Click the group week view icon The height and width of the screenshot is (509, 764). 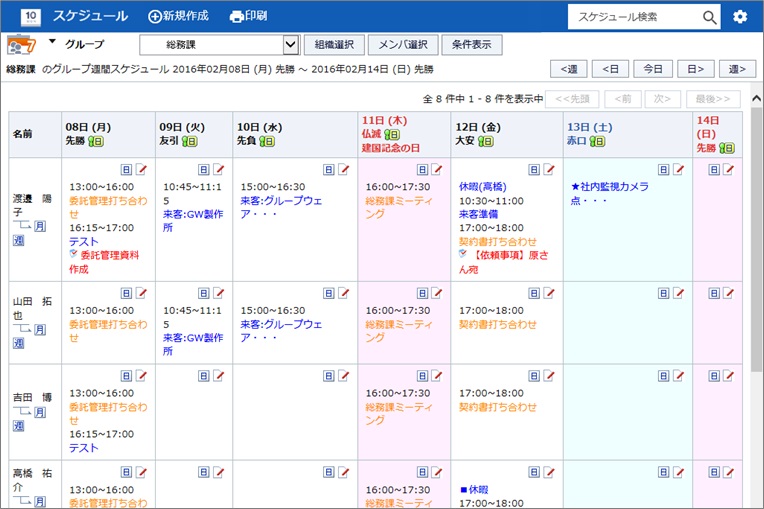point(21,45)
